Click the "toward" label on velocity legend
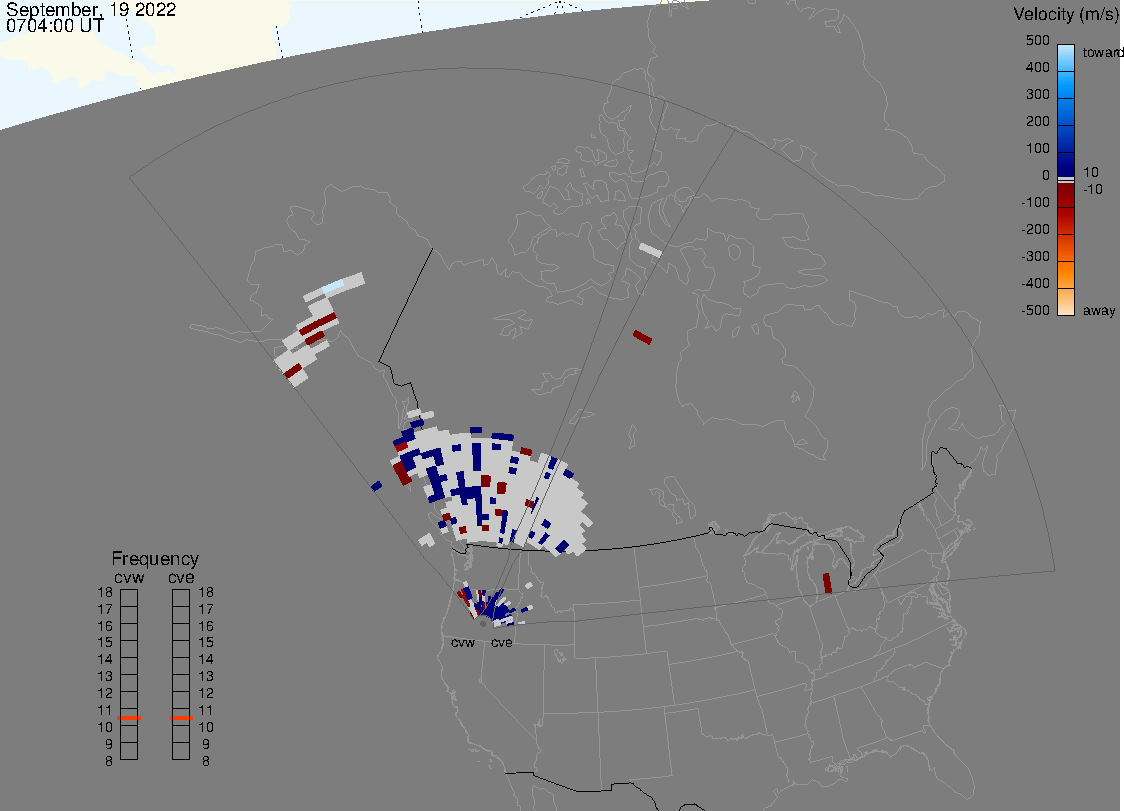1124x811 pixels. [x=1102, y=52]
